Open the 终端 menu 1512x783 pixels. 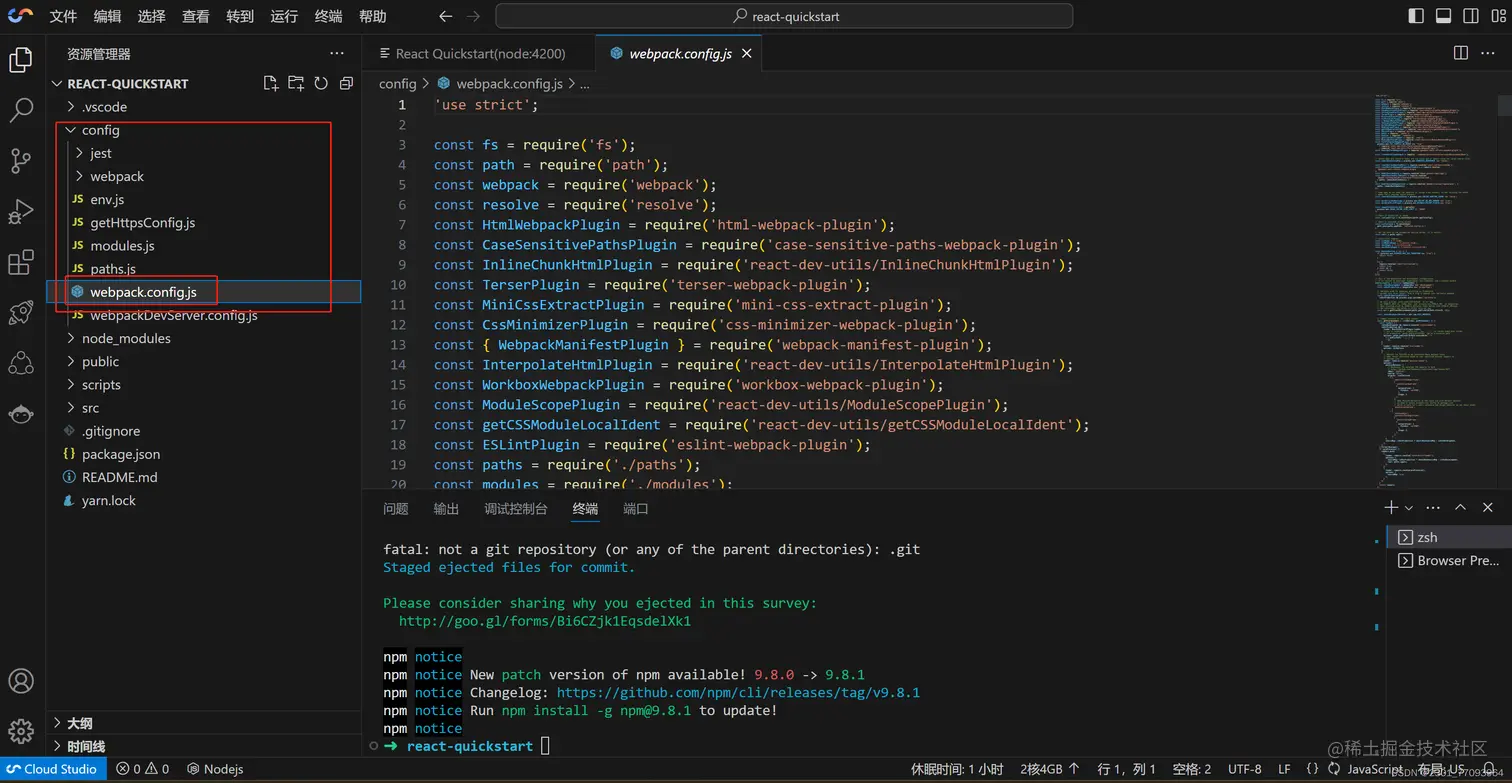click(x=328, y=16)
